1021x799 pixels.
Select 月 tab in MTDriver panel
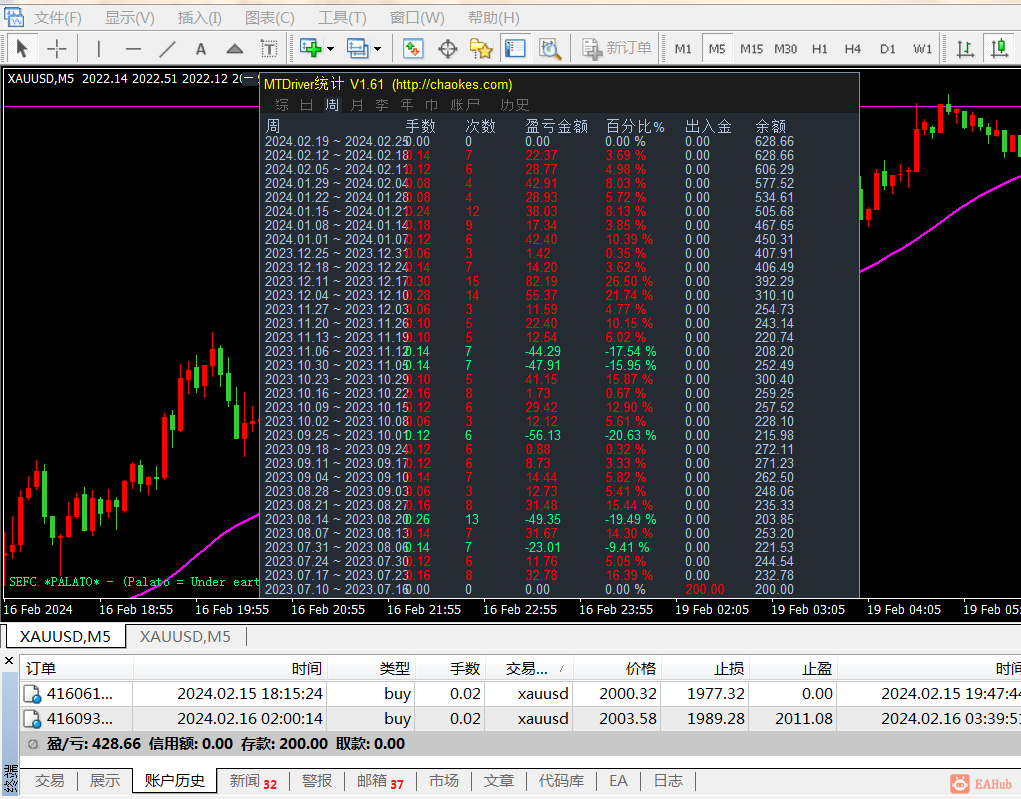[357, 105]
